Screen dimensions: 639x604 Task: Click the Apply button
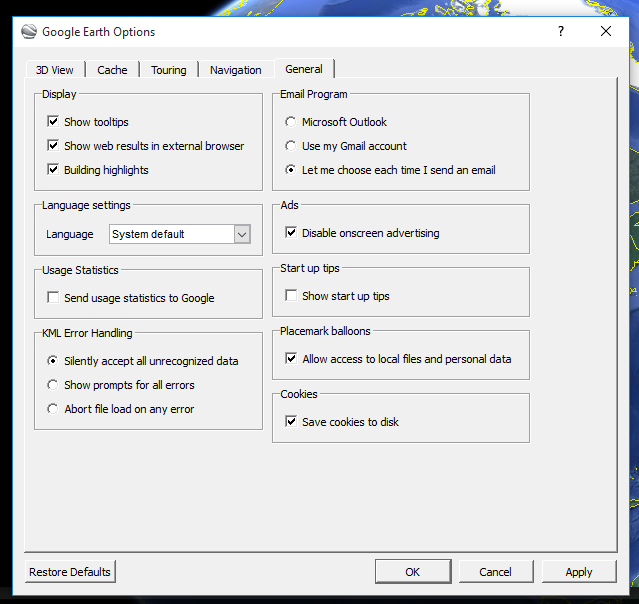579,572
